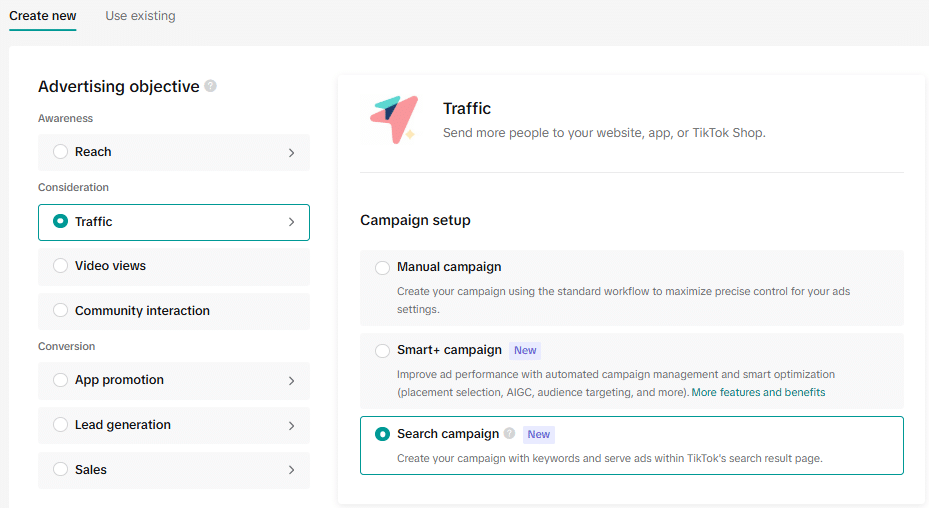Switch to the Use existing tab

[140, 16]
